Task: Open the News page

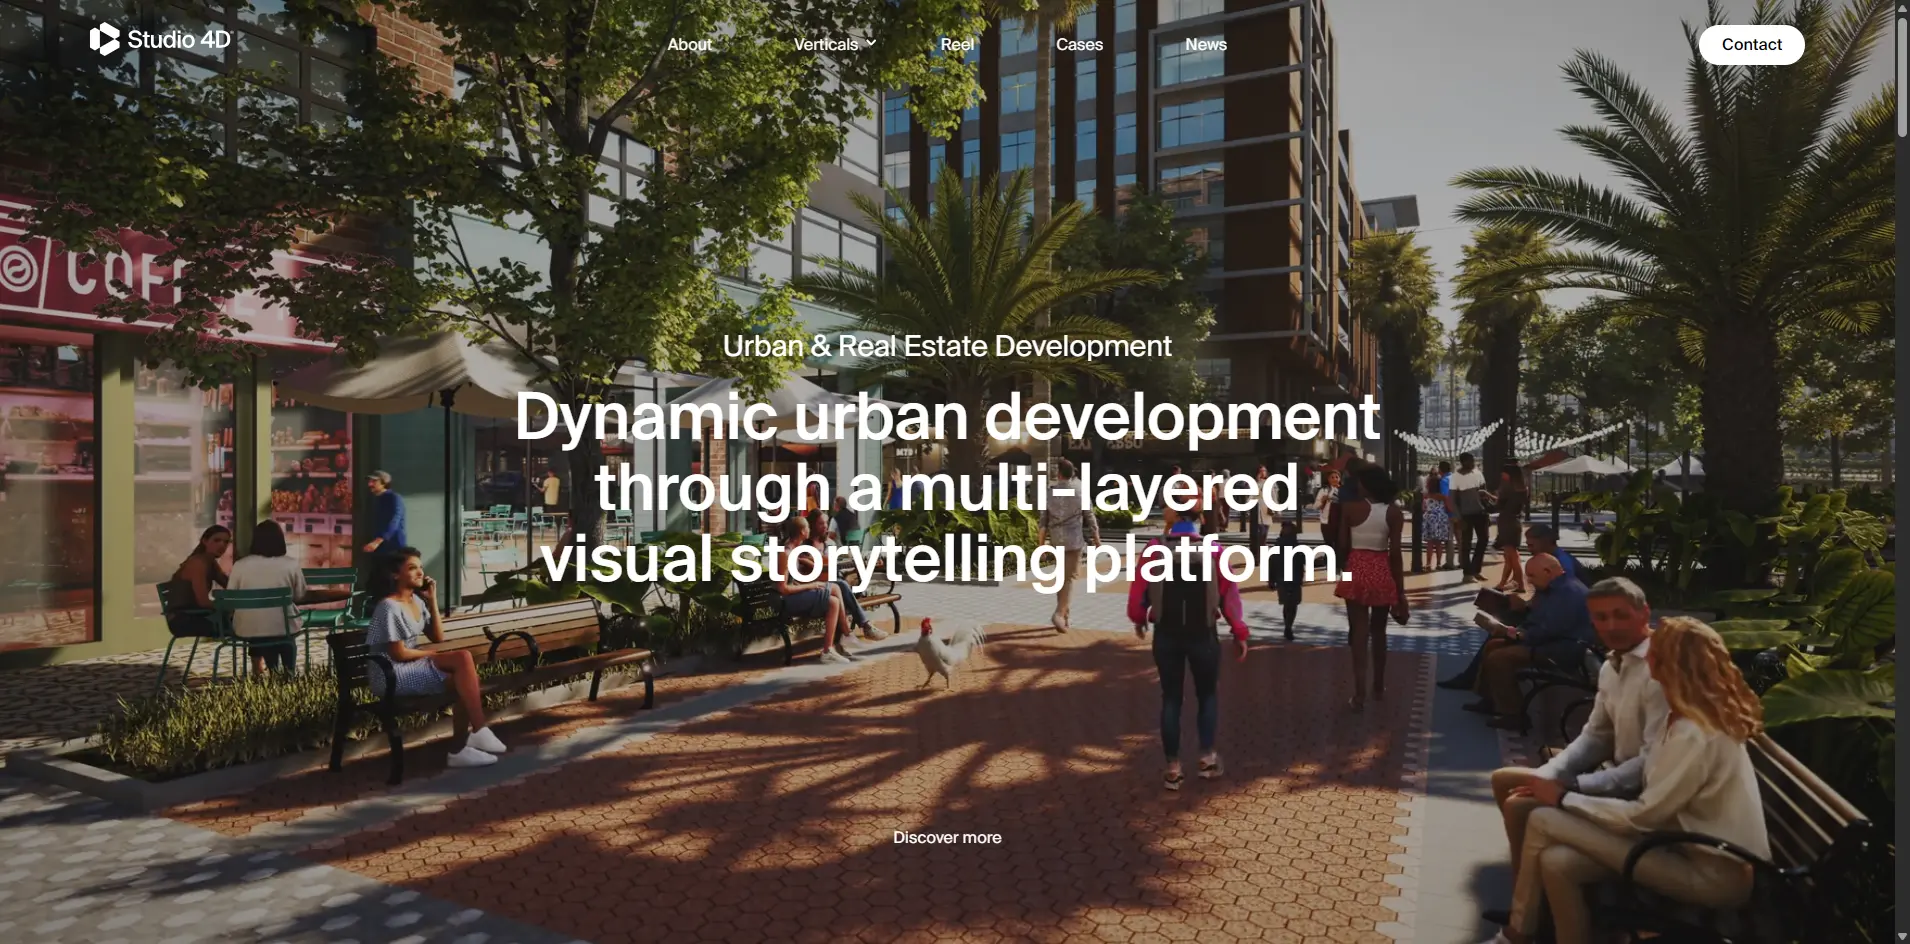Action: click(1206, 44)
